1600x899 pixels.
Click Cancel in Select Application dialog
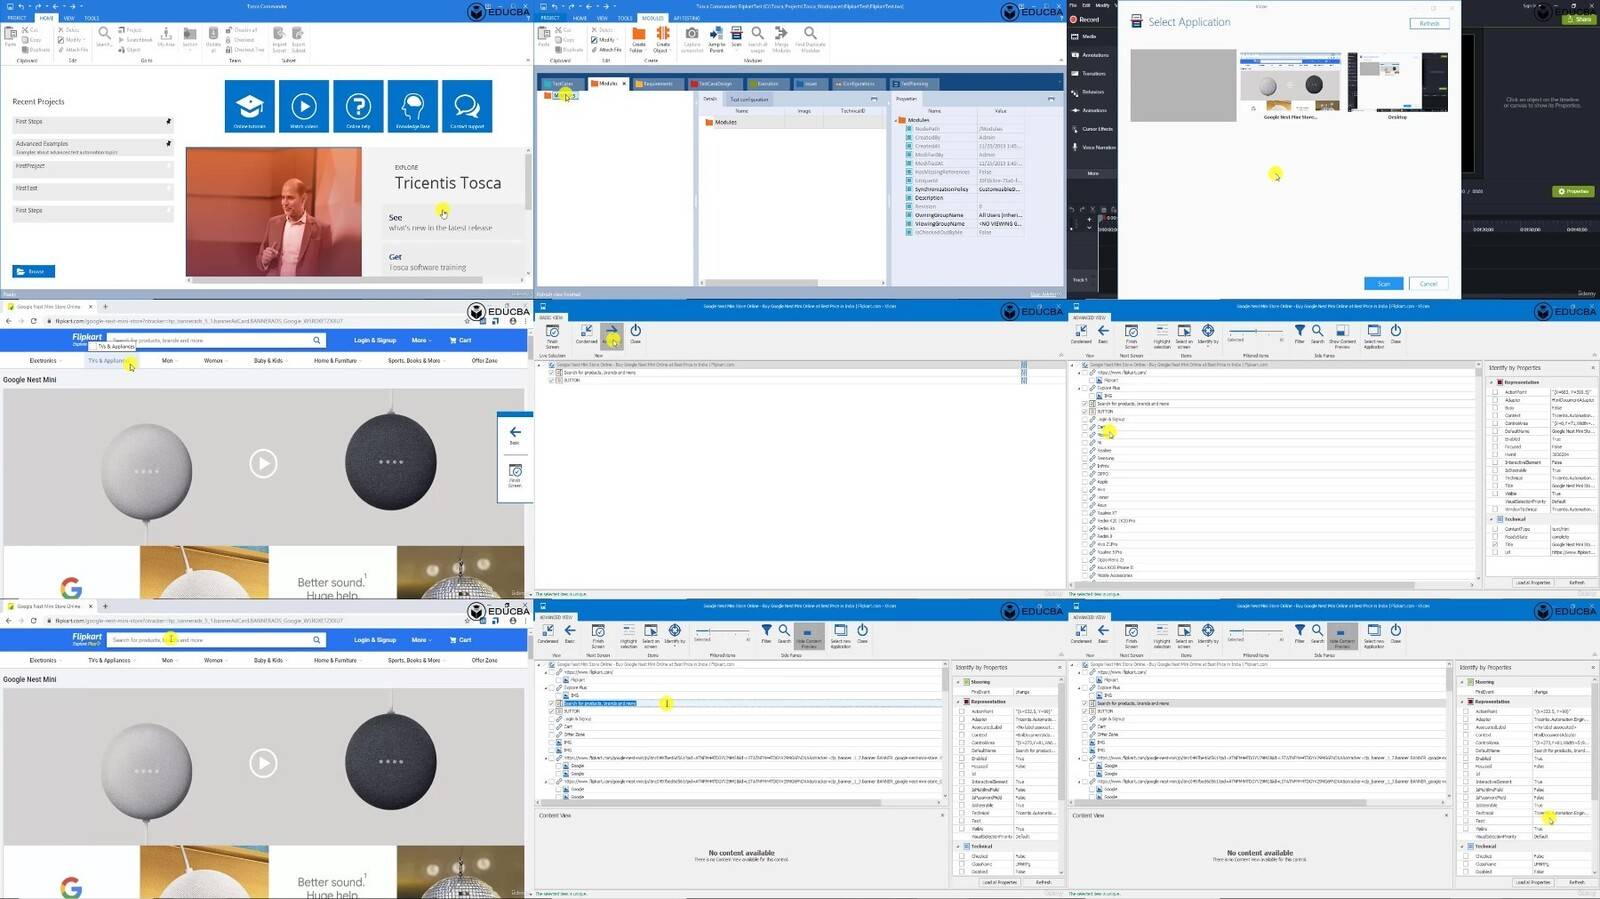[x=1428, y=283]
